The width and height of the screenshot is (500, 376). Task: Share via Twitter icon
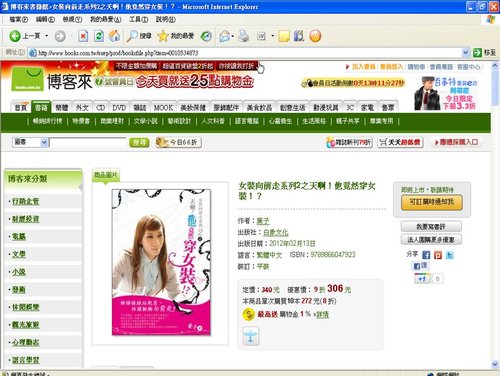pos(450,255)
